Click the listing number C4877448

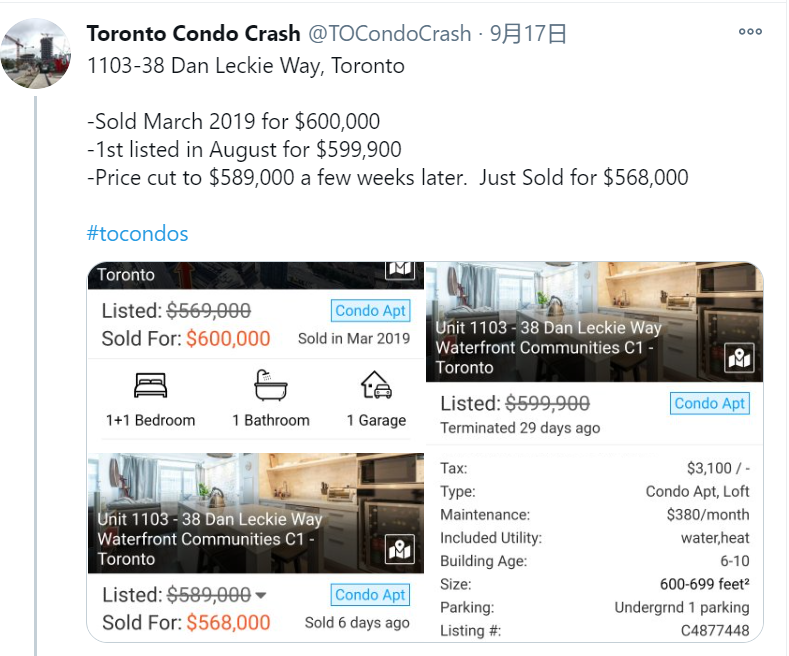[715, 630]
